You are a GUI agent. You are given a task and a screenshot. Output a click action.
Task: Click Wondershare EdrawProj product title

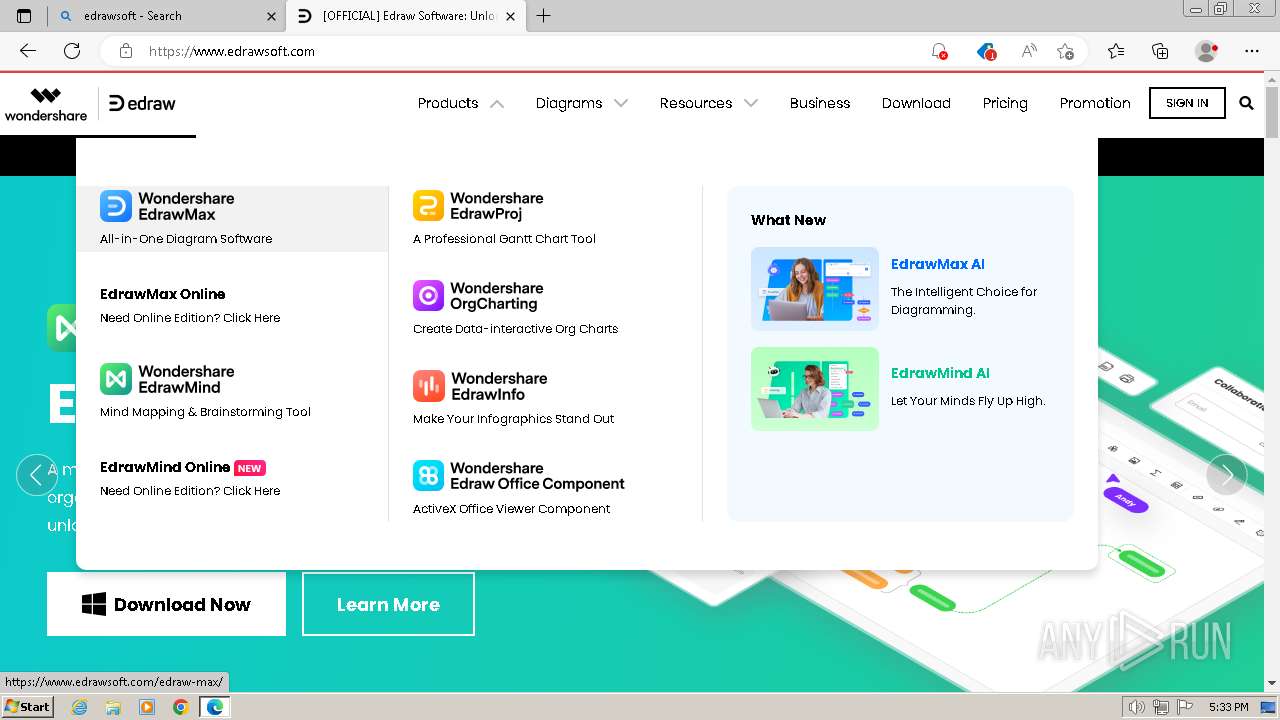click(497, 206)
